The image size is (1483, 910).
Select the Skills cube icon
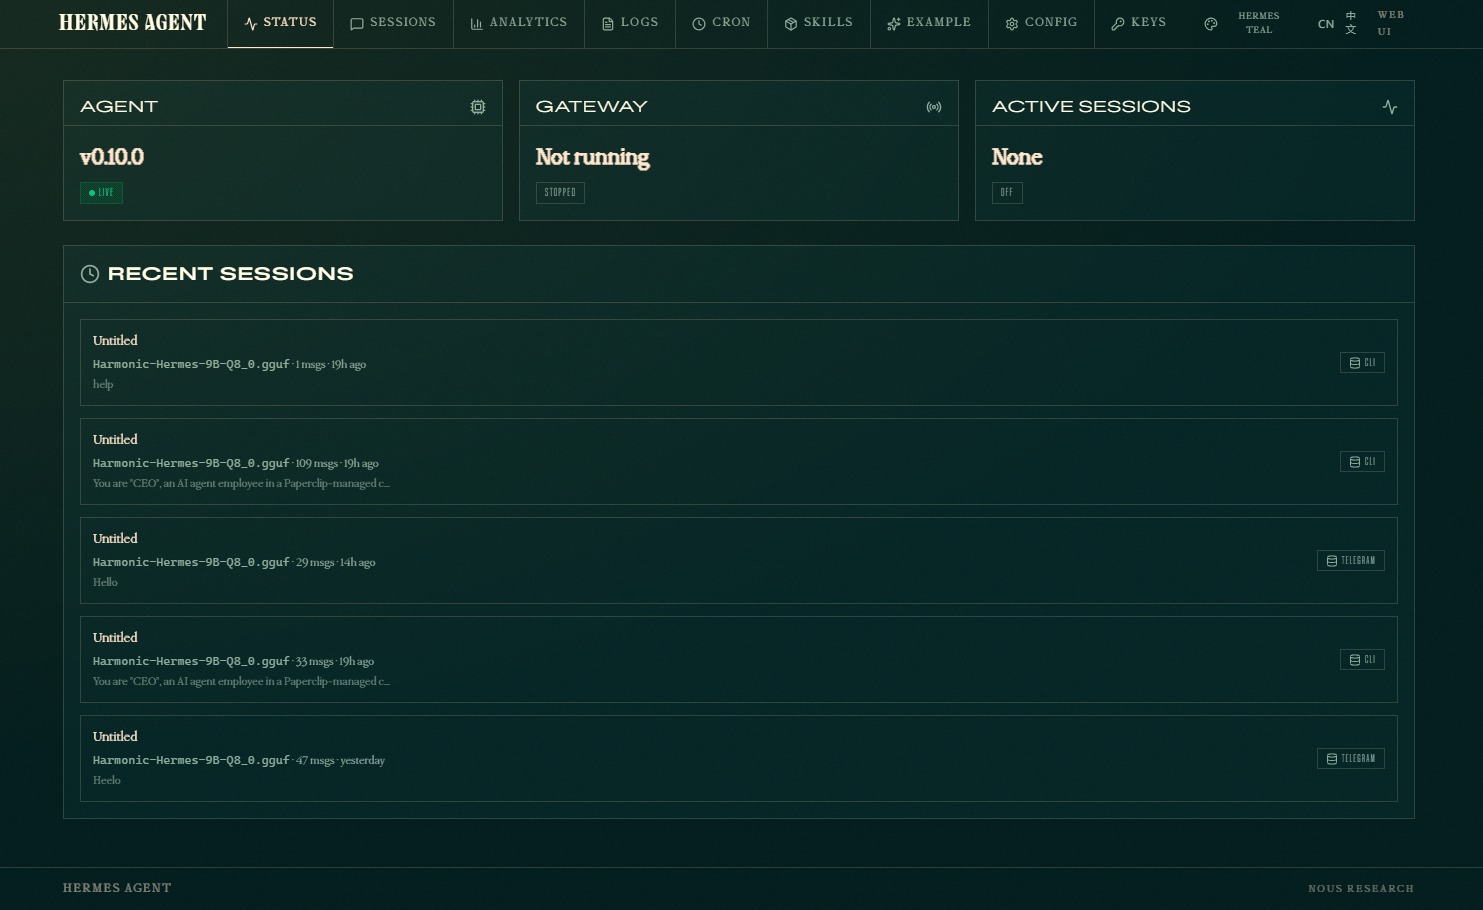(789, 22)
